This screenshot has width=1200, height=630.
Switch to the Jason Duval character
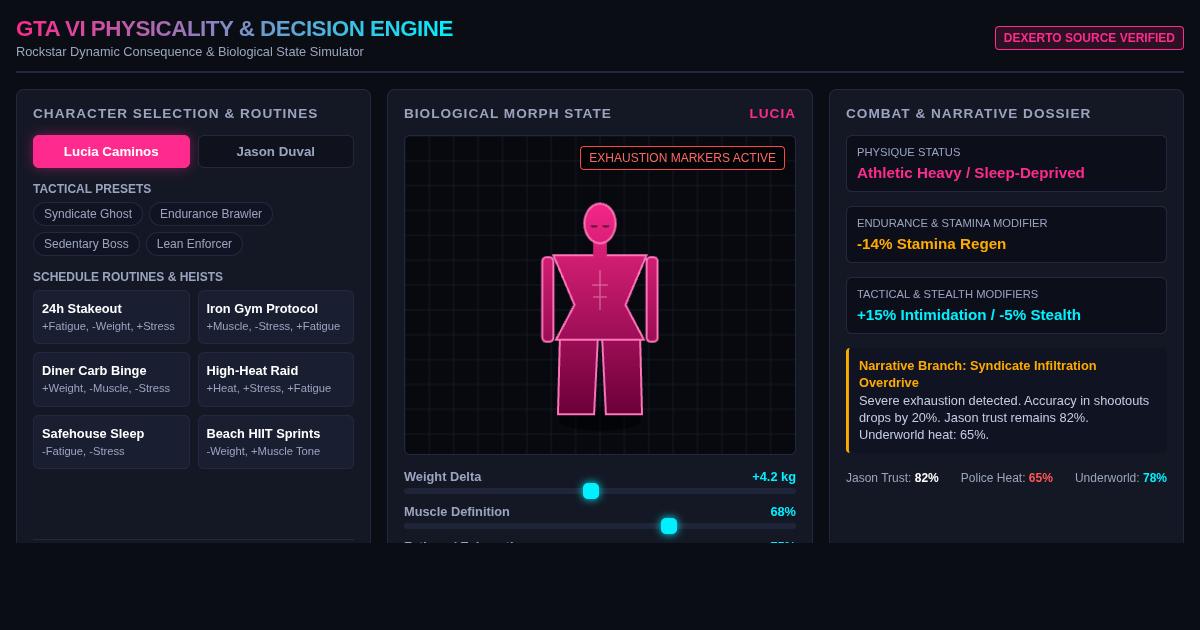click(x=276, y=152)
